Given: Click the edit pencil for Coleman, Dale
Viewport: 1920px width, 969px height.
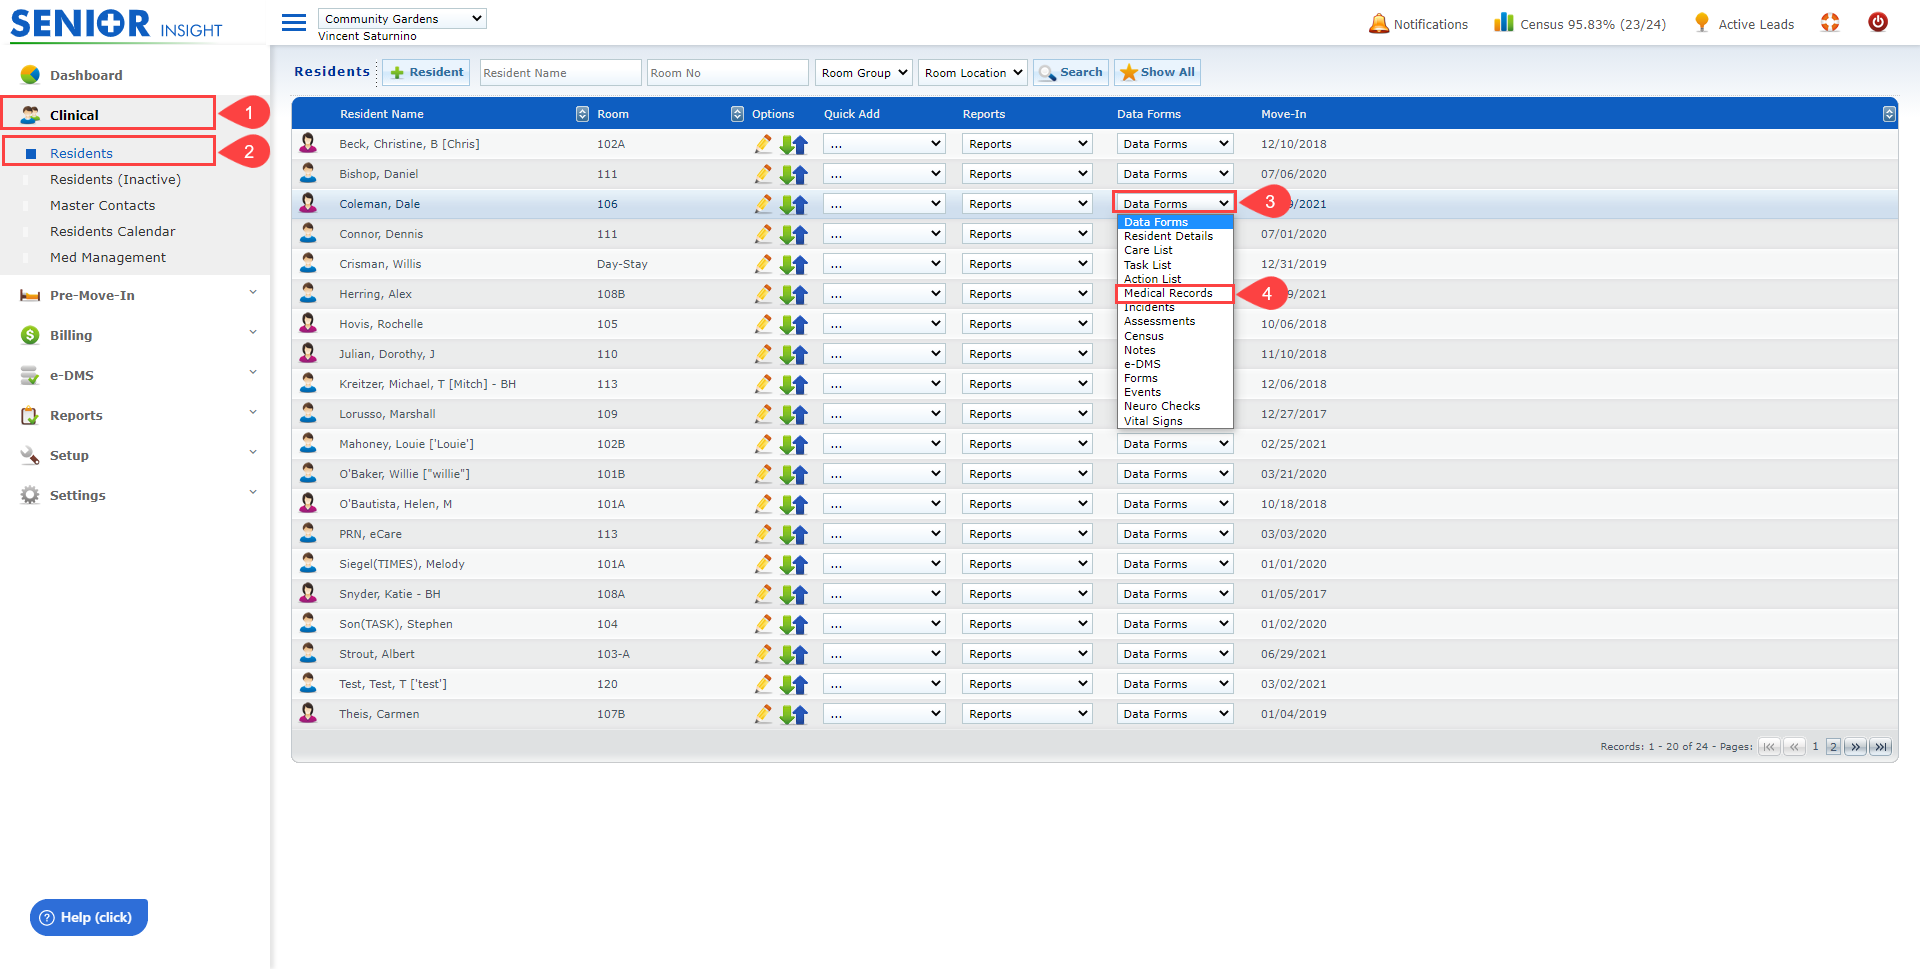Looking at the screenshot, I should (x=764, y=204).
